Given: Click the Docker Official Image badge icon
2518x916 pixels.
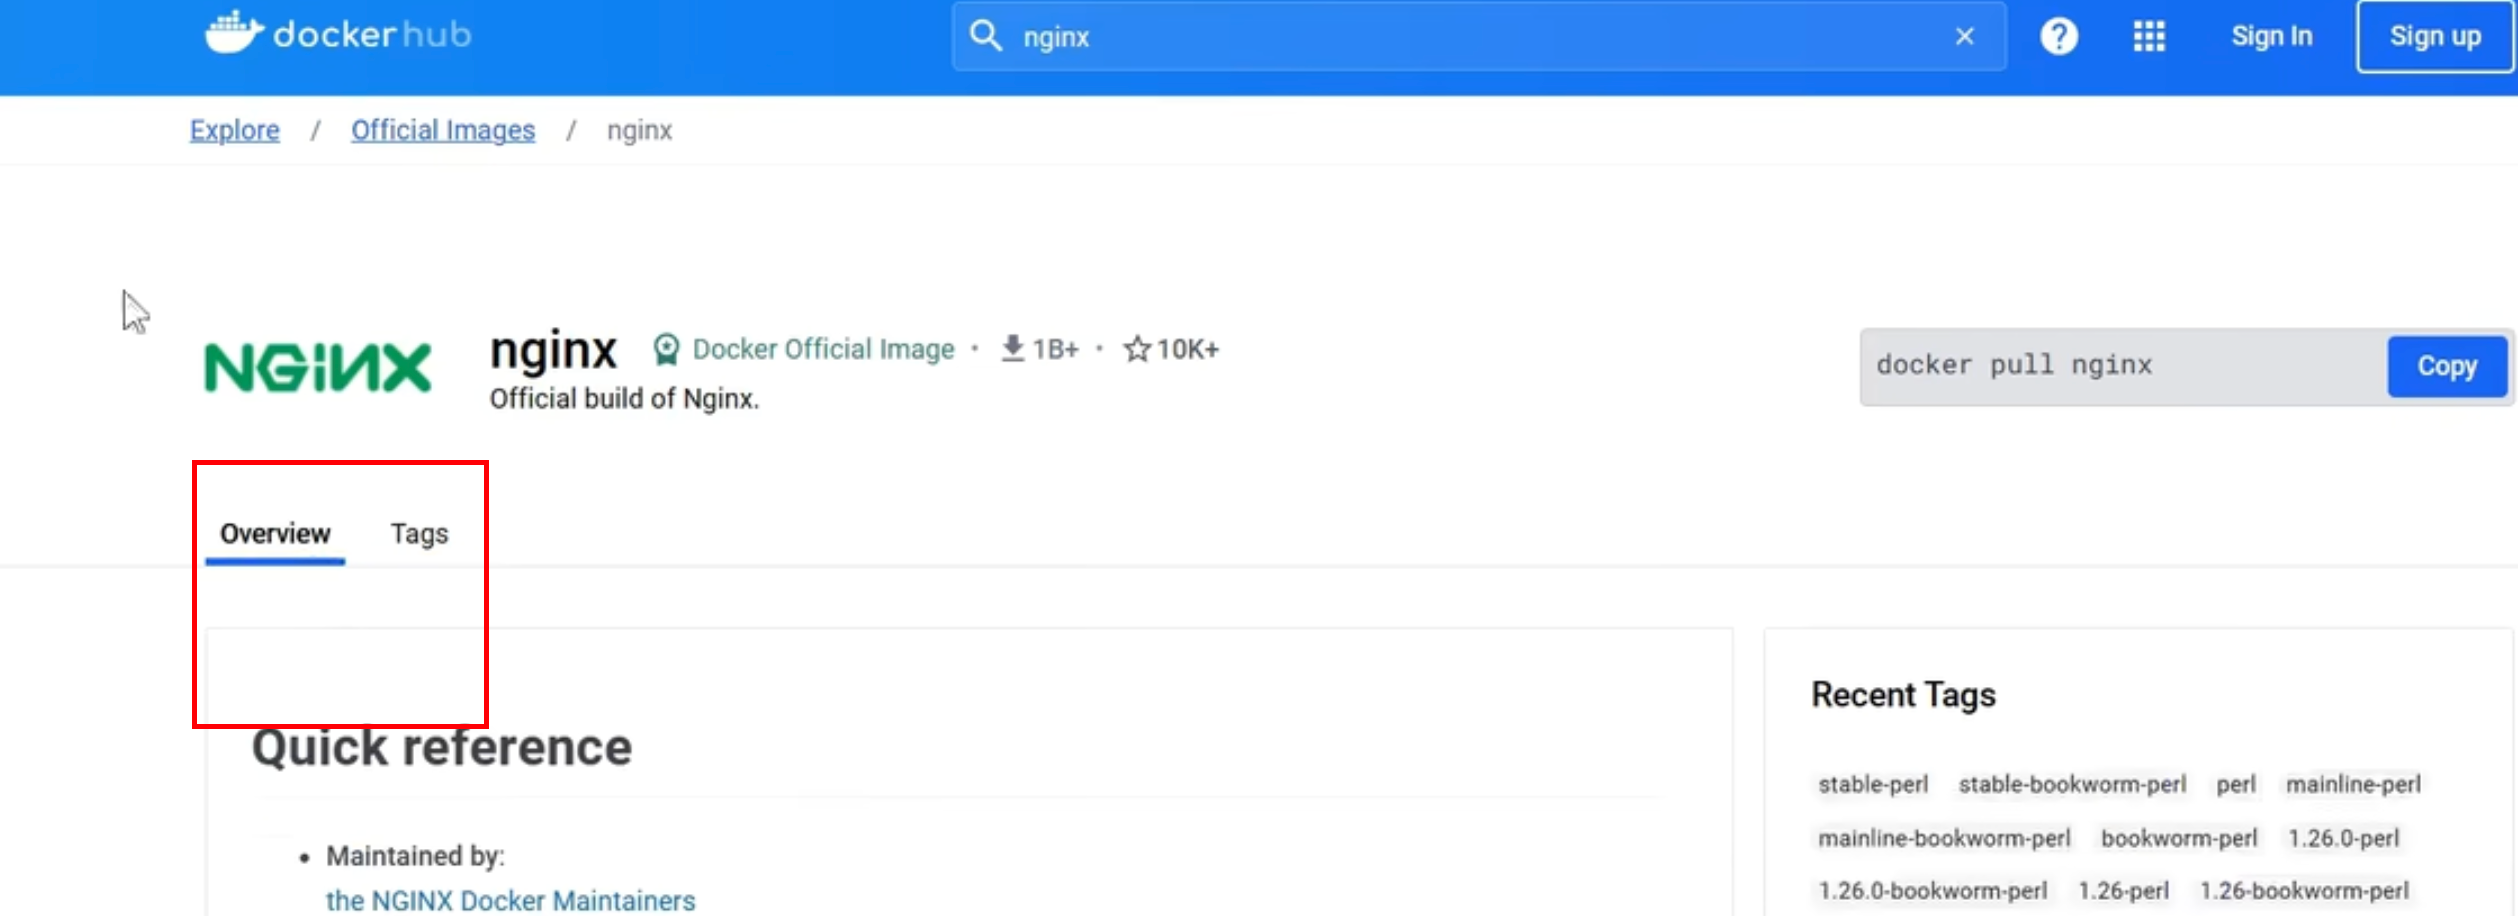Looking at the screenshot, I should point(666,349).
